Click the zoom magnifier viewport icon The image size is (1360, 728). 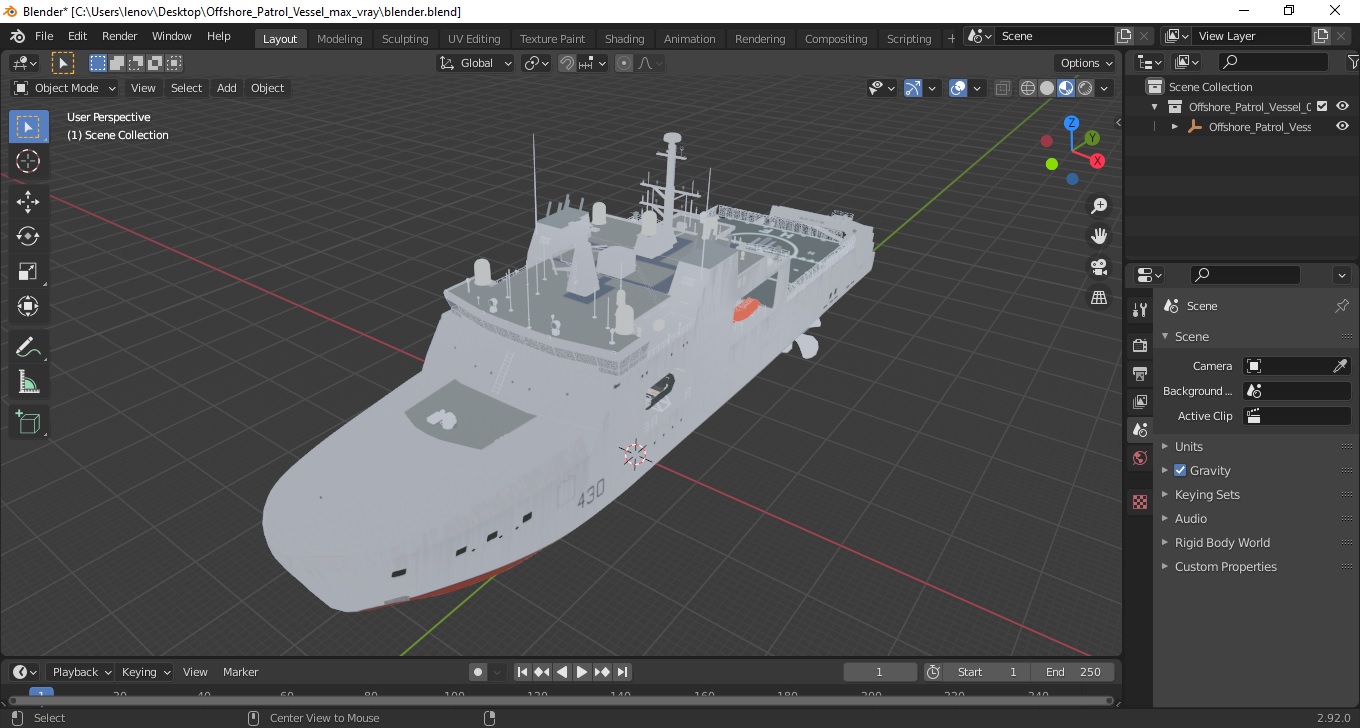coord(1099,206)
